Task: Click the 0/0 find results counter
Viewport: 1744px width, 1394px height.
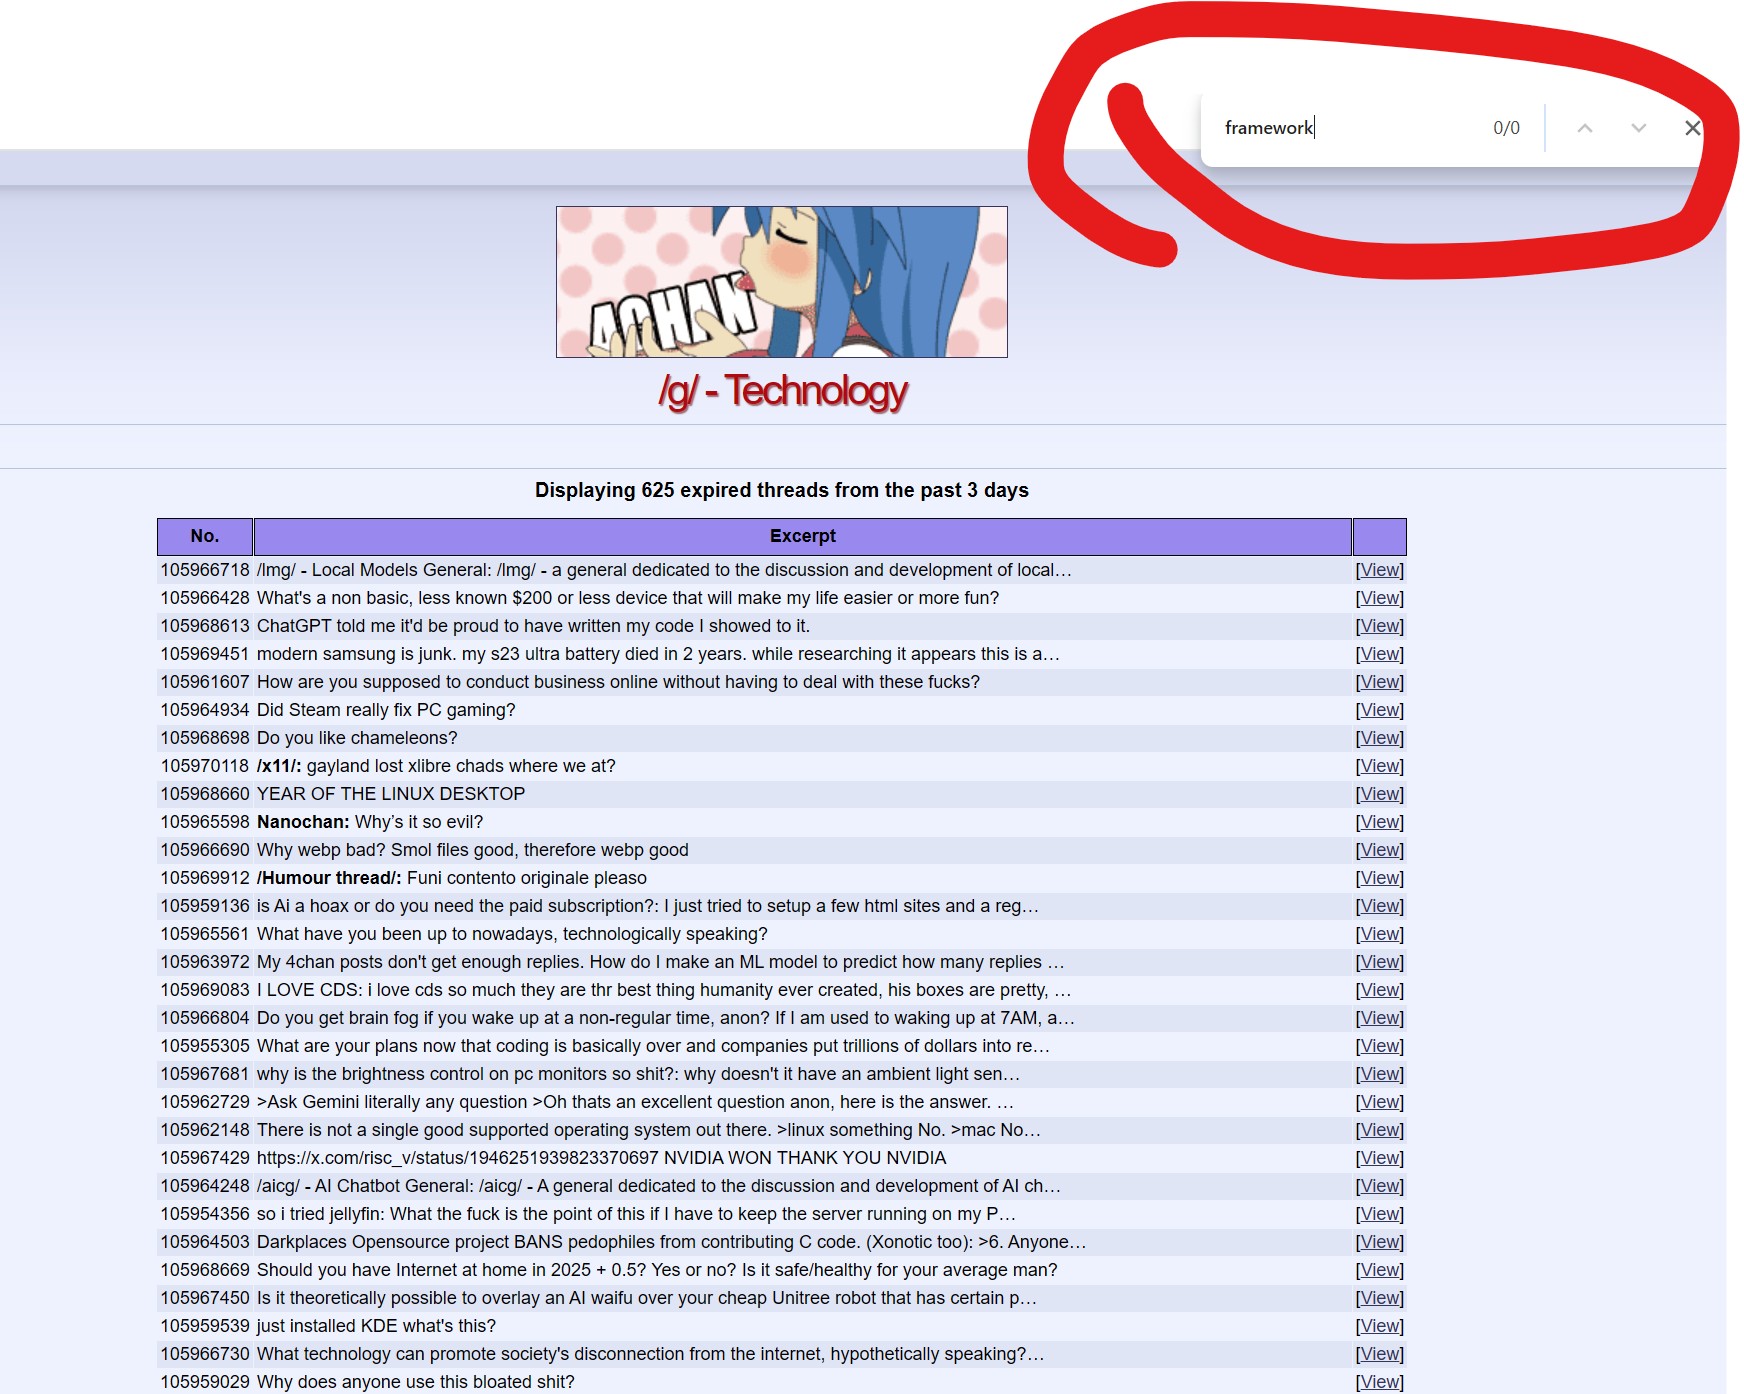Action: click(1506, 128)
